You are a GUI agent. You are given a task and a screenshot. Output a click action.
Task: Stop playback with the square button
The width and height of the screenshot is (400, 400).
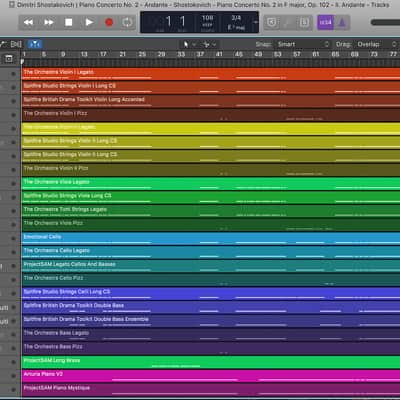point(69,22)
